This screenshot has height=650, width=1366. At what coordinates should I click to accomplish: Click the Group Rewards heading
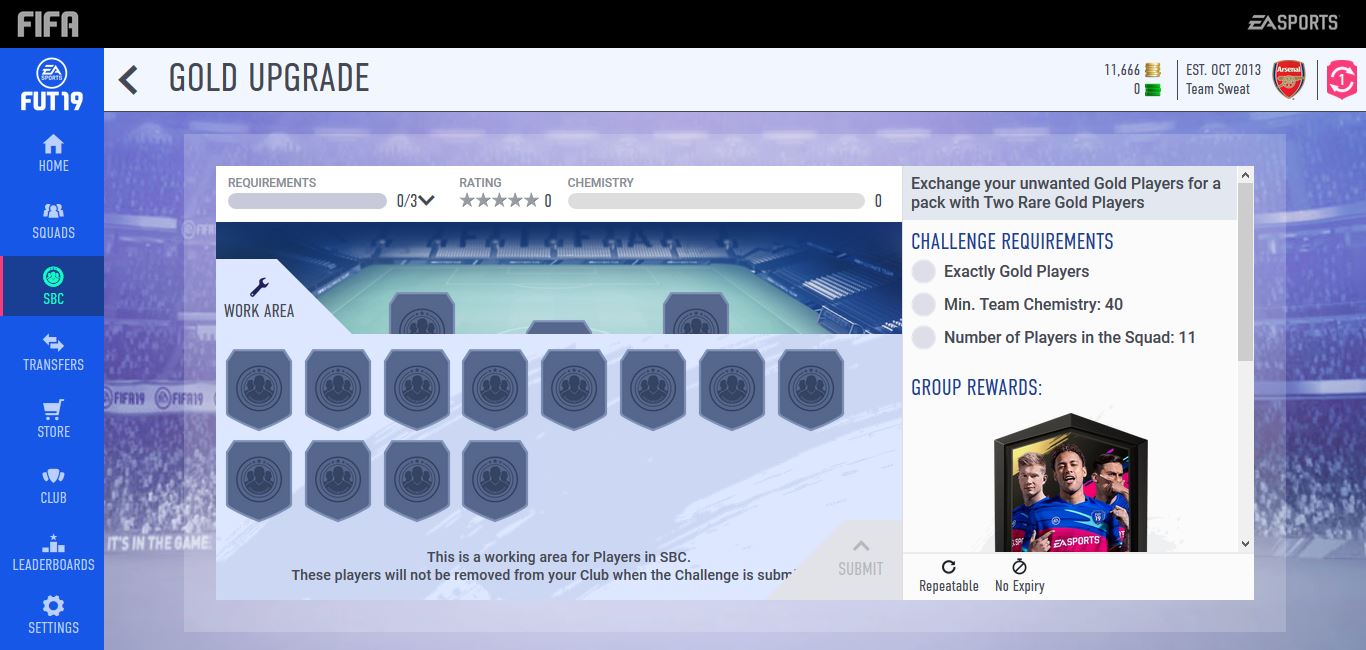[976, 387]
